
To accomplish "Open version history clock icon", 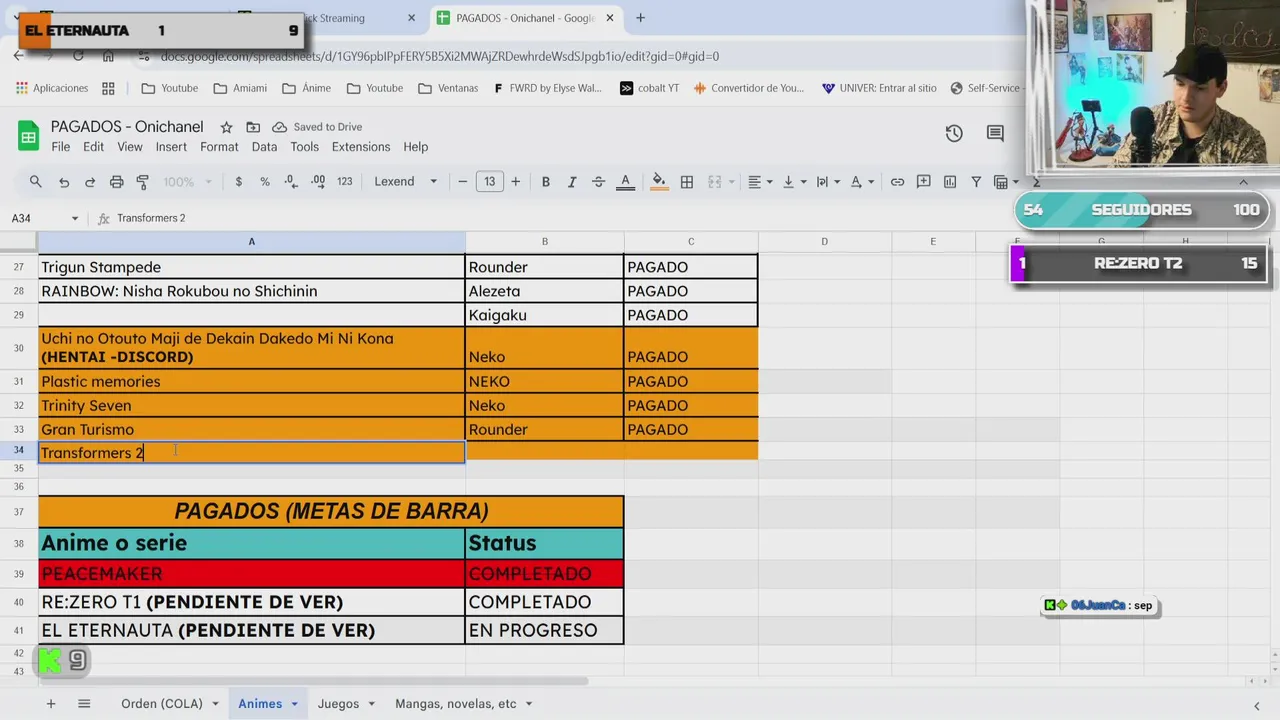I will pos(954,134).
